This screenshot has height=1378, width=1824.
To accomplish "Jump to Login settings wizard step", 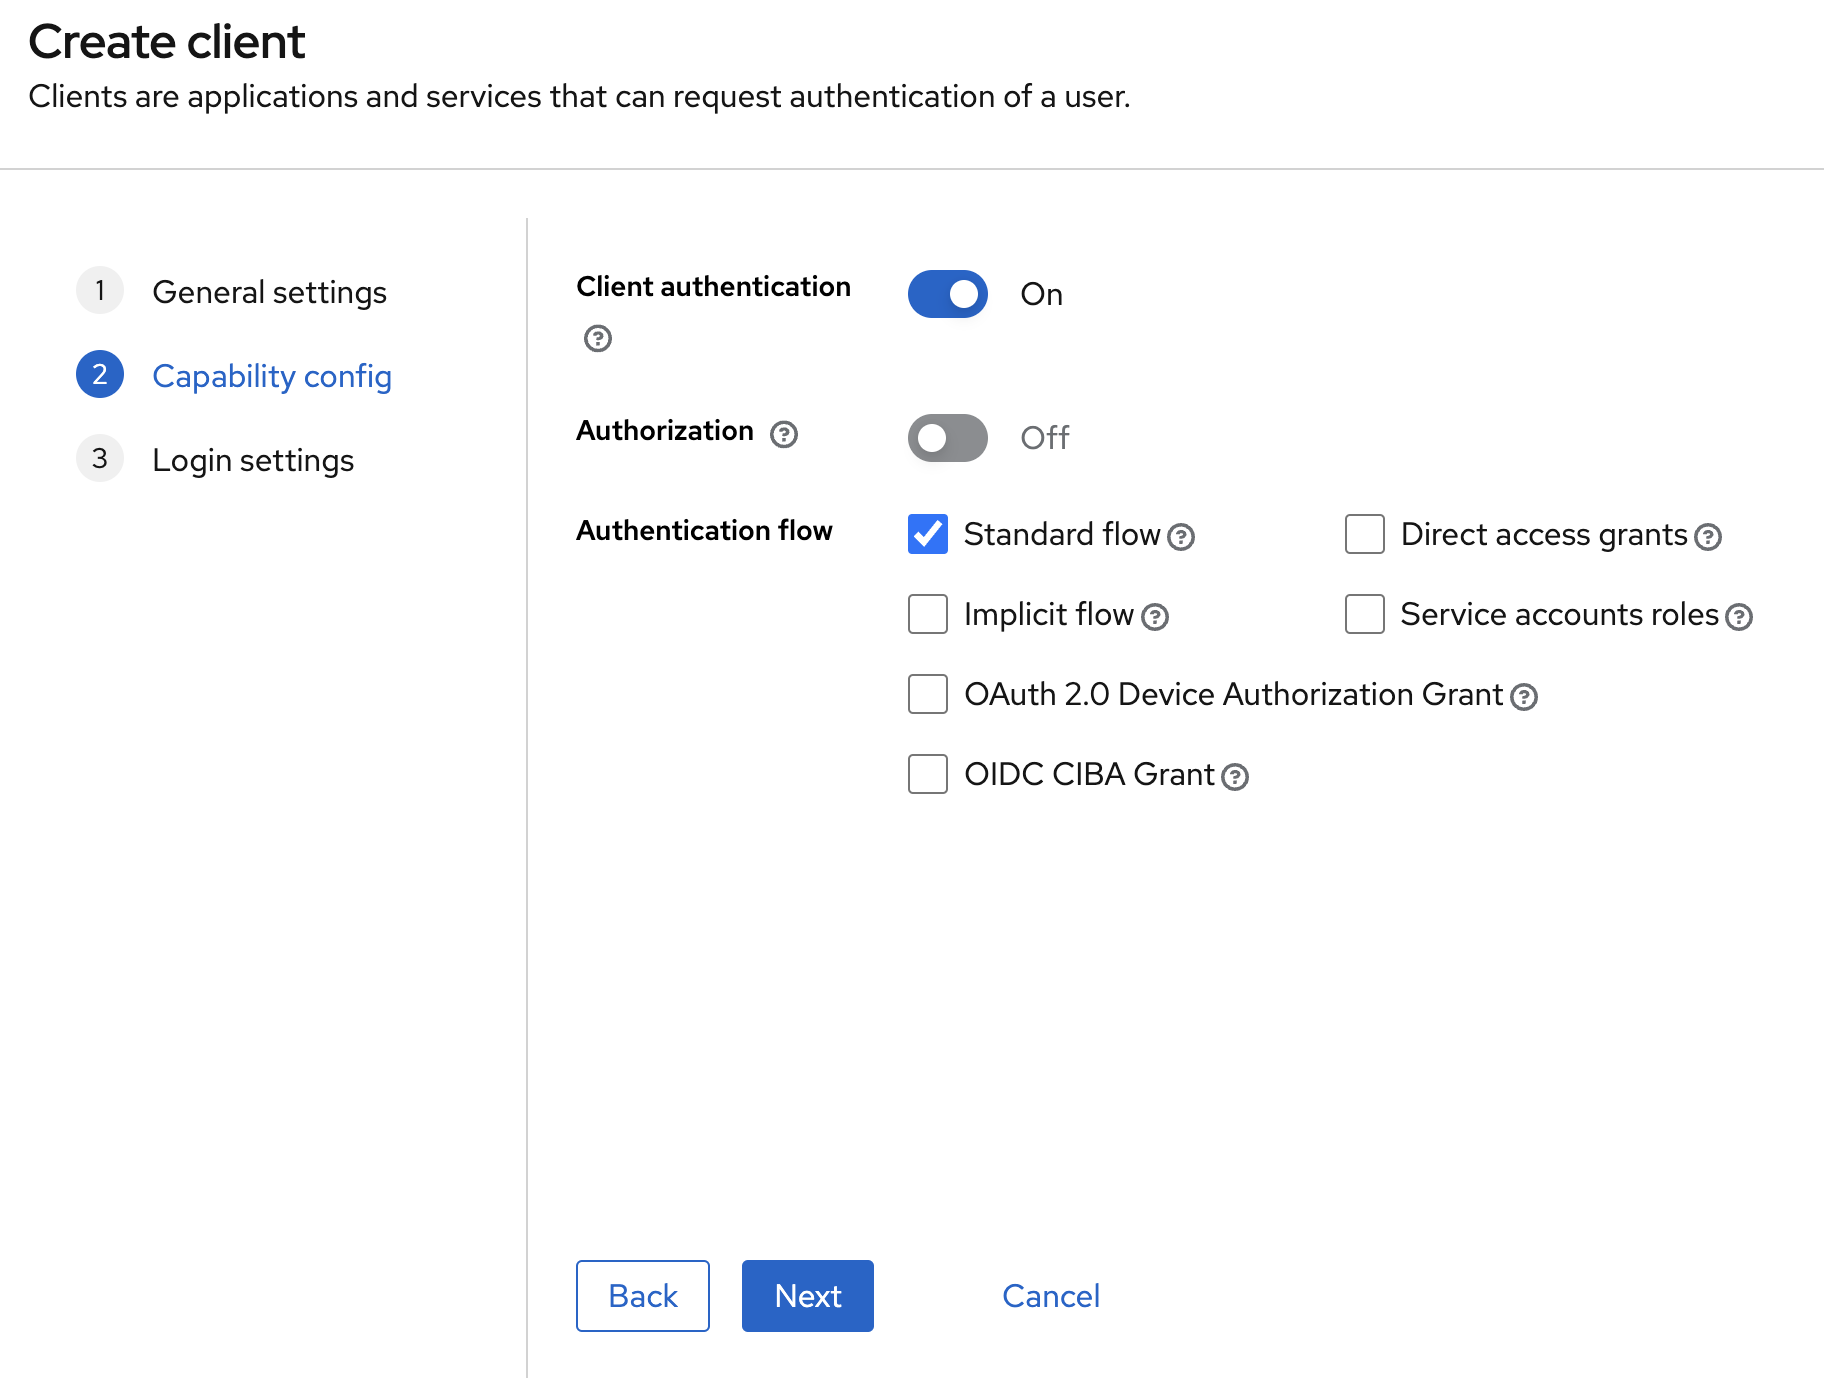I will tap(253, 460).
